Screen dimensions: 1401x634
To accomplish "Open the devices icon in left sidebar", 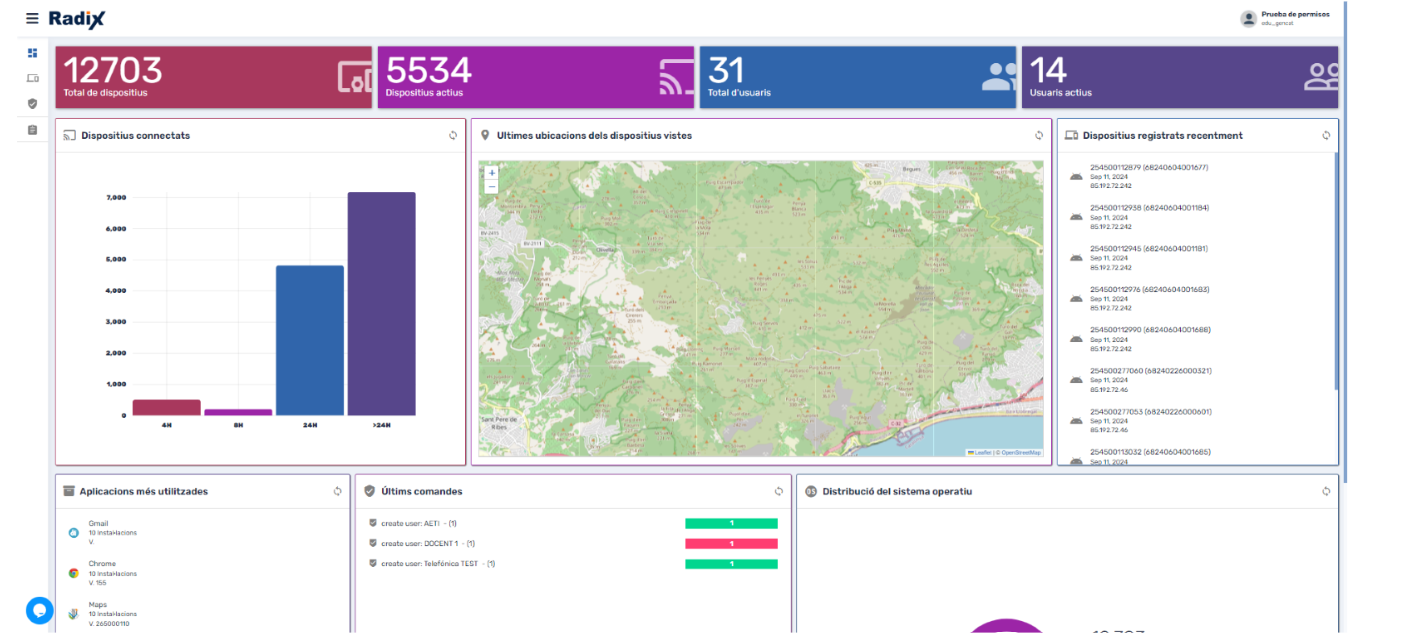I will (x=32, y=78).
